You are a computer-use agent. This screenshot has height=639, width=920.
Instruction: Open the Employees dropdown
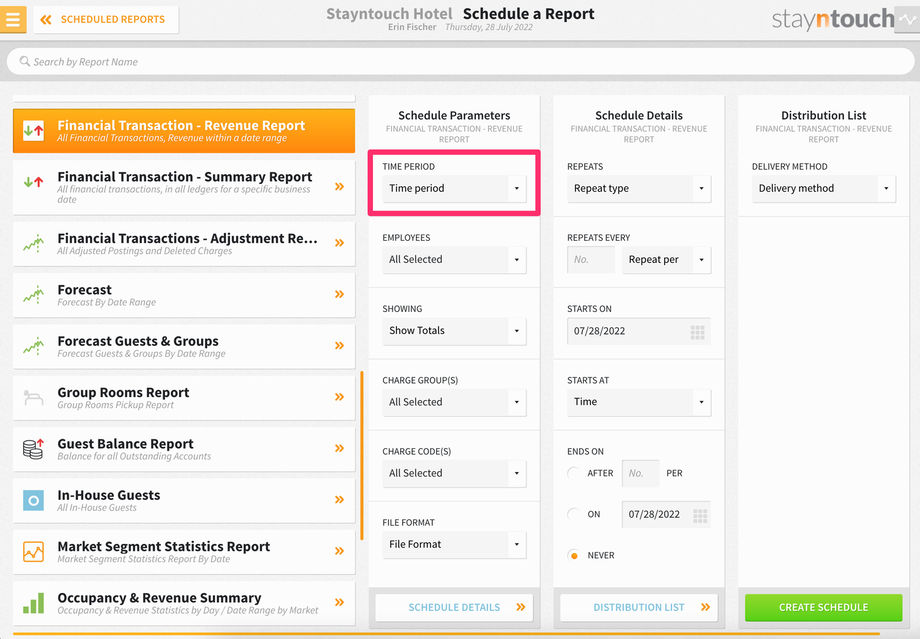tap(454, 259)
